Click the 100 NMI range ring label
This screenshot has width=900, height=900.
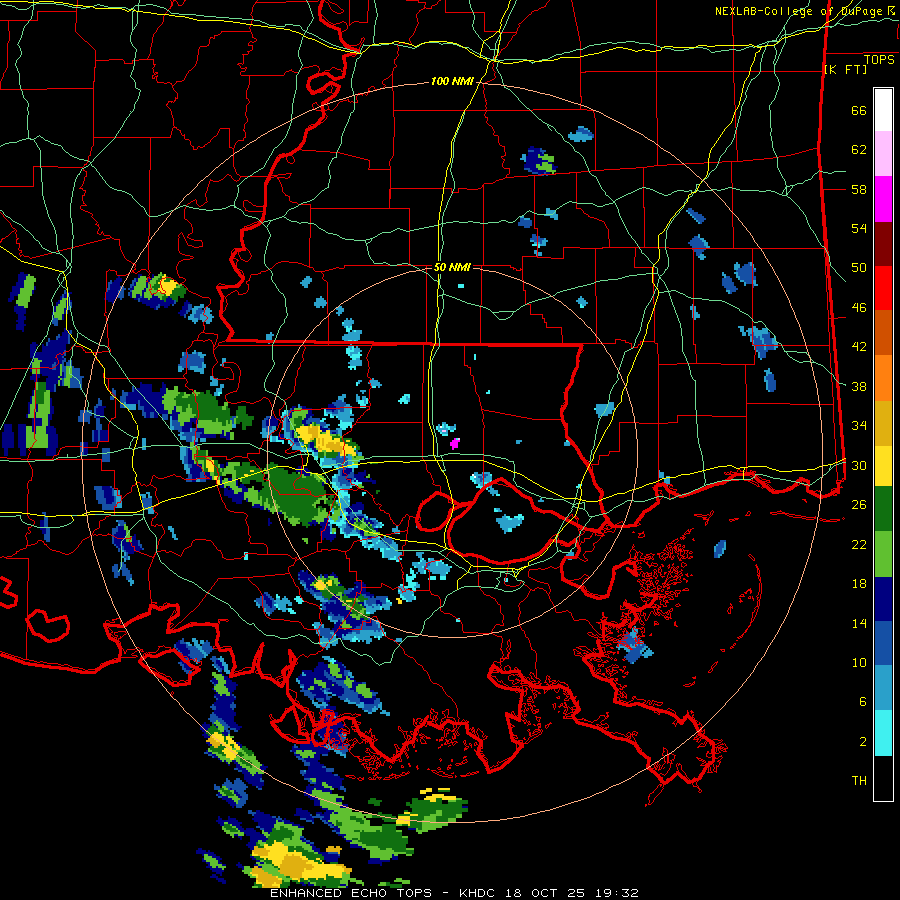[x=452, y=82]
